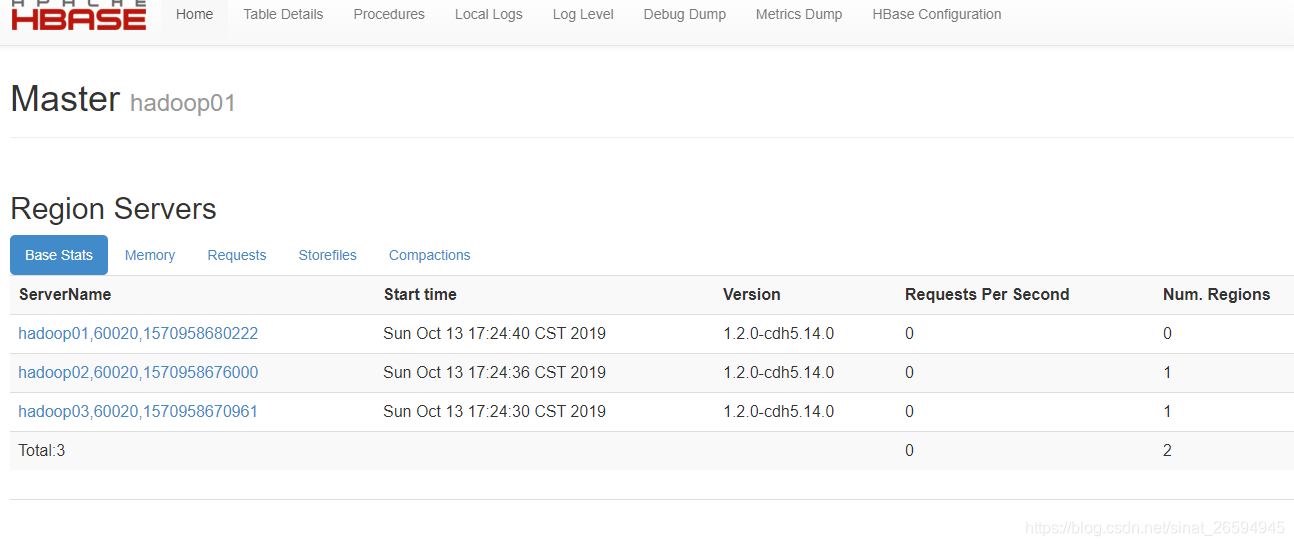Open Debug Dump

(685, 15)
